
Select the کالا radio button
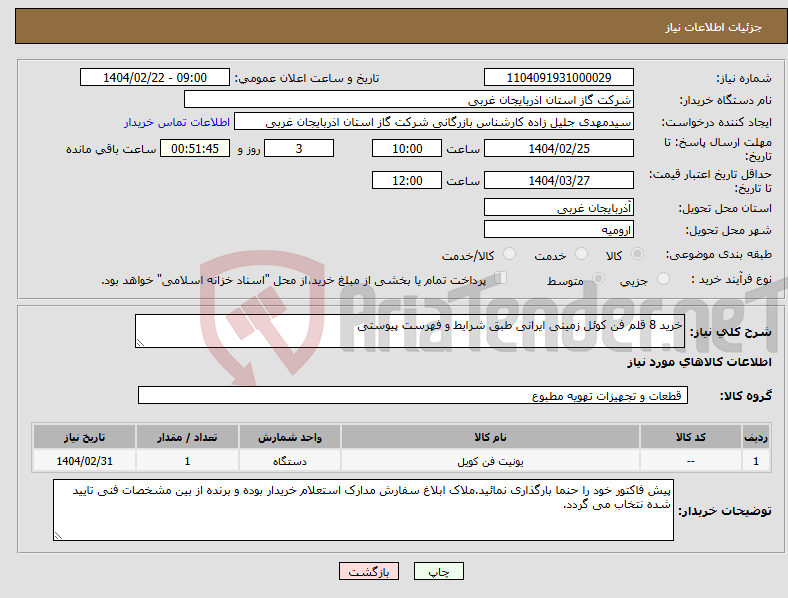(637, 254)
